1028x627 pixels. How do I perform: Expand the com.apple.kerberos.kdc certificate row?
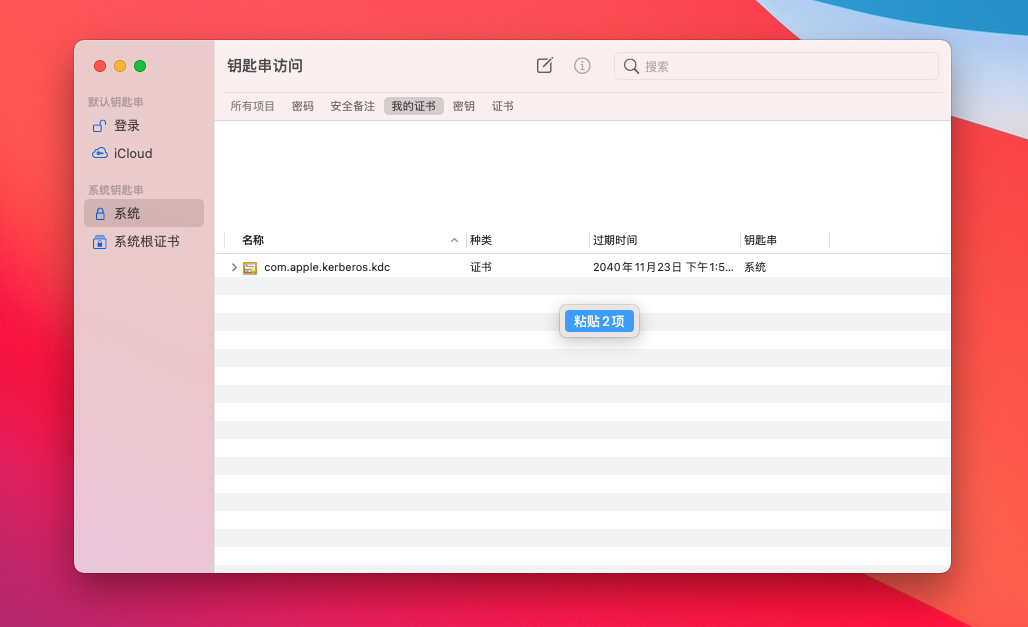[x=234, y=268]
